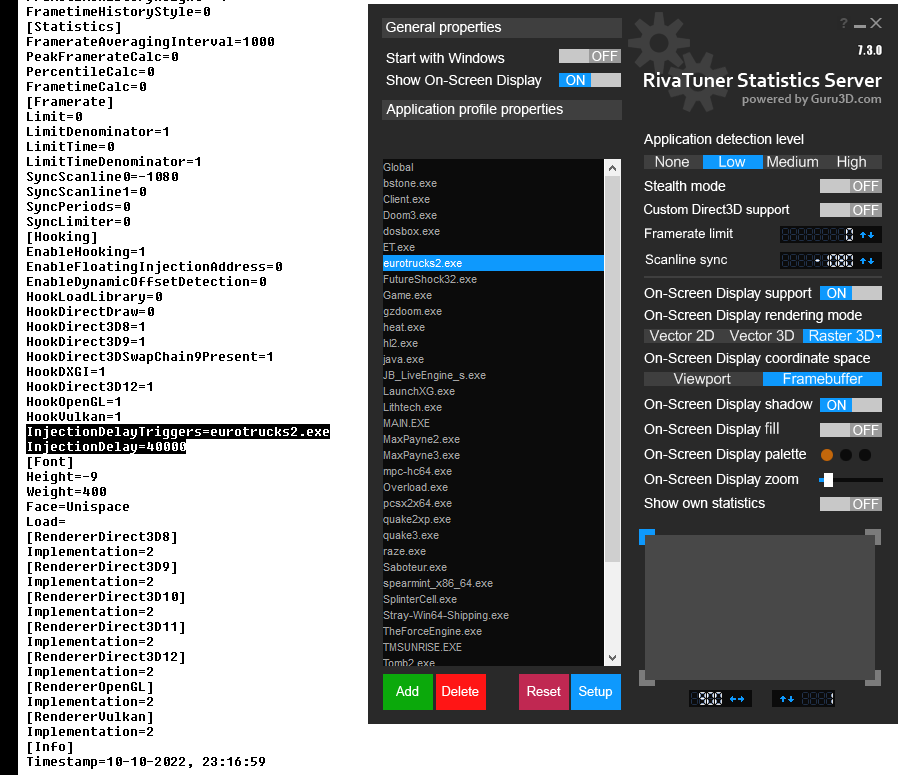Choose Vector 2D rendering mode
This screenshot has width=917, height=775.
click(682, 336)
